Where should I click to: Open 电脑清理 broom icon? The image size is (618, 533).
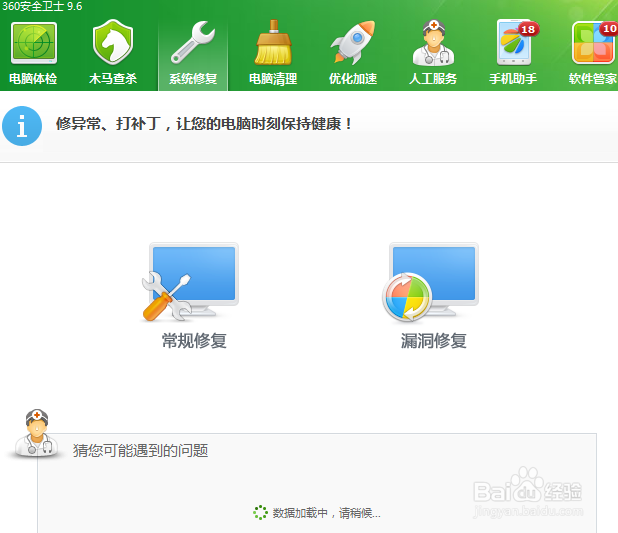point(273,42)
